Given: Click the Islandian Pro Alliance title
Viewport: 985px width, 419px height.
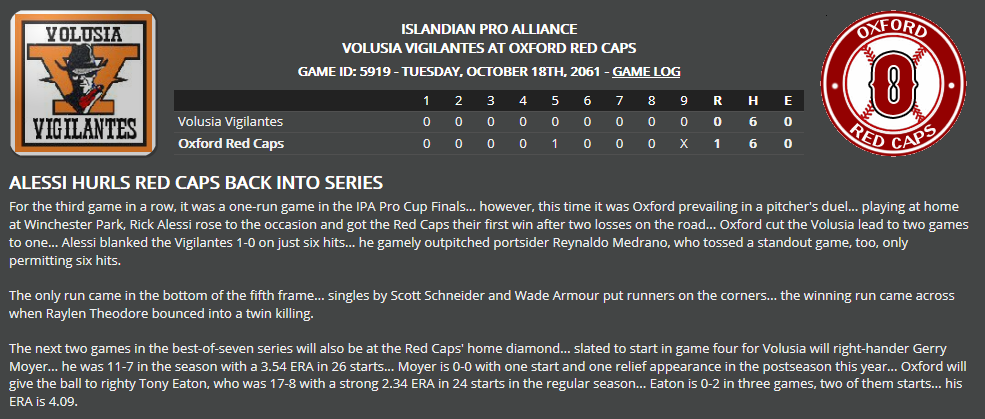Looking at the screenshot, I should [x=489, y=29].
